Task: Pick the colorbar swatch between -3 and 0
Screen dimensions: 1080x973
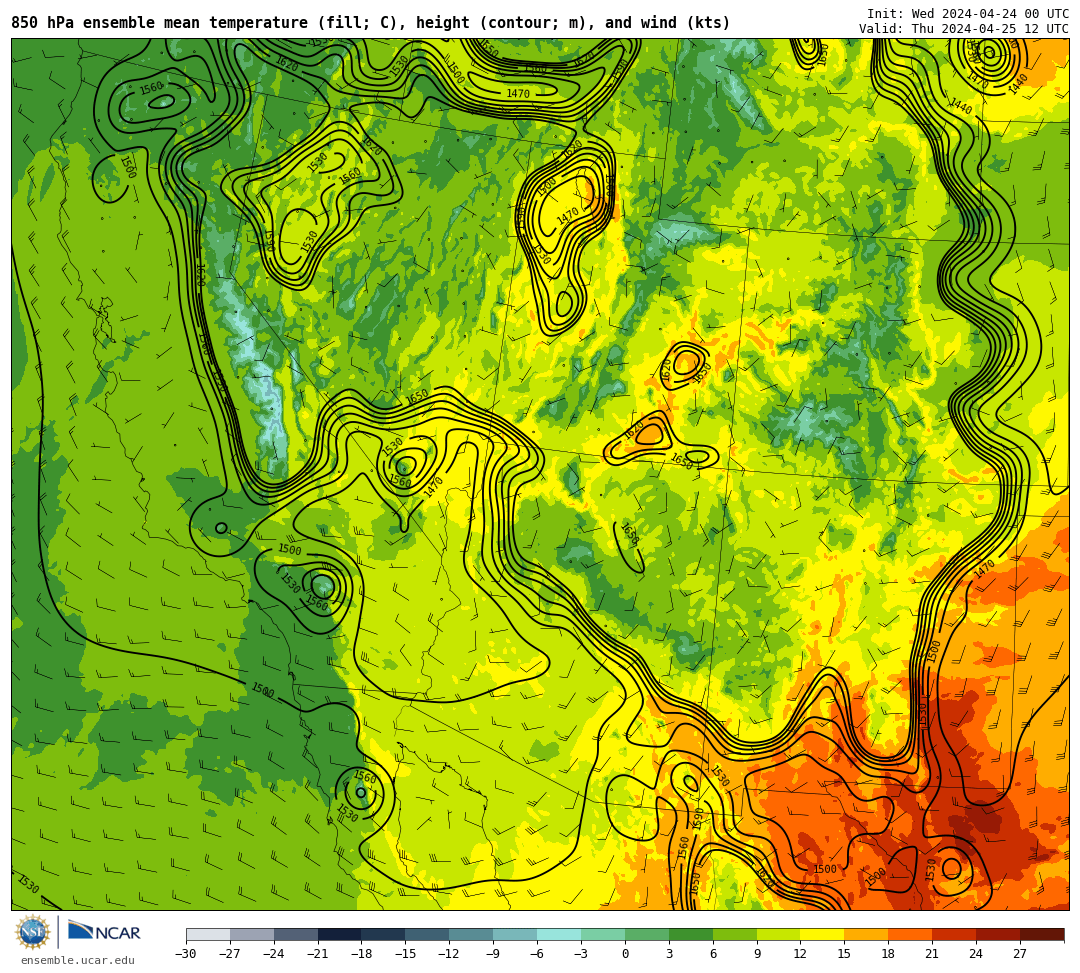Action: [x=603, y=934]
